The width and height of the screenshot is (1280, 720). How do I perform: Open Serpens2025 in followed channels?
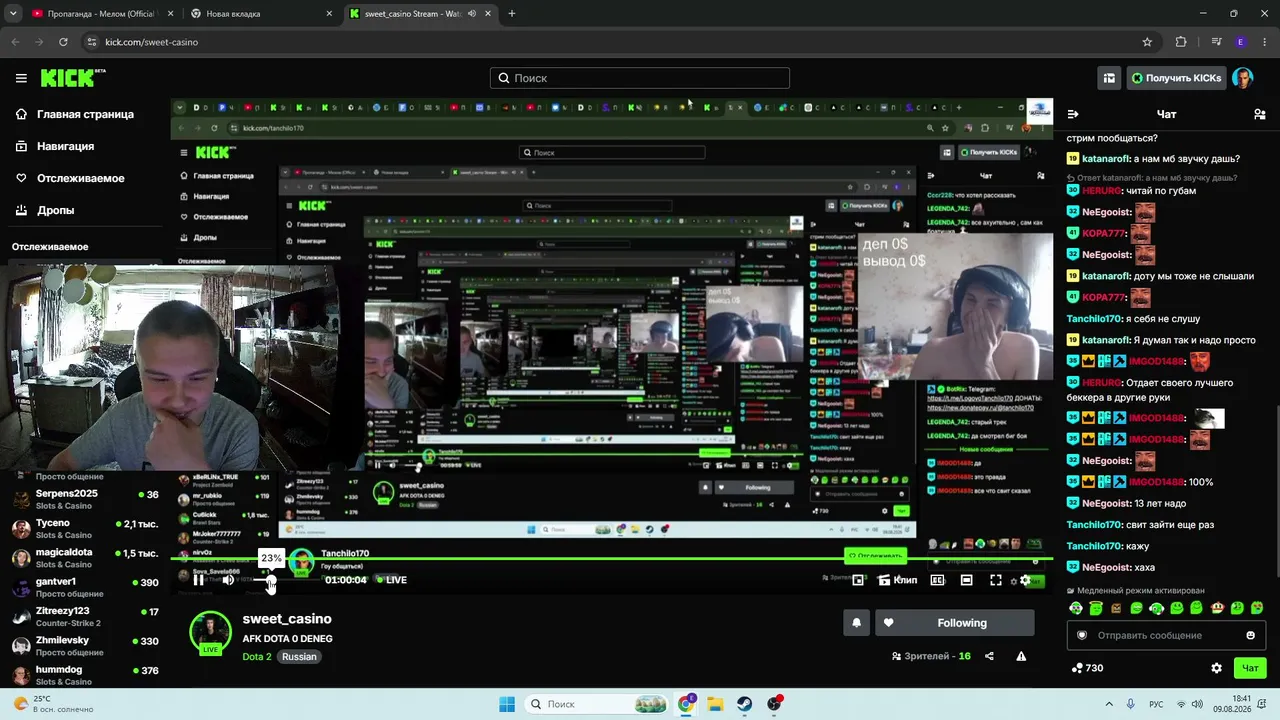85,499
